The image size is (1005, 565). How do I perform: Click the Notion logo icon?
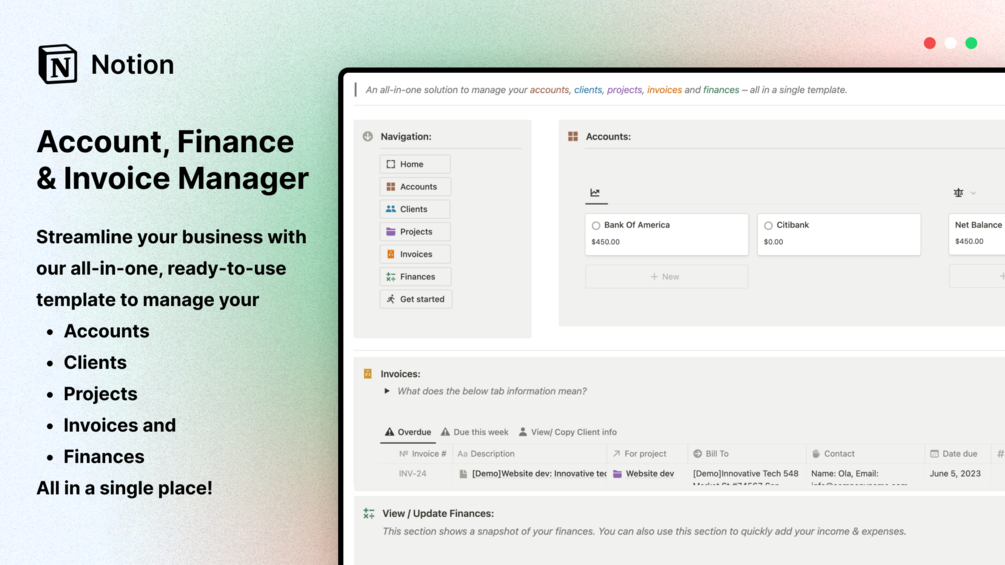pyautogui.click(x=58, y=64)
